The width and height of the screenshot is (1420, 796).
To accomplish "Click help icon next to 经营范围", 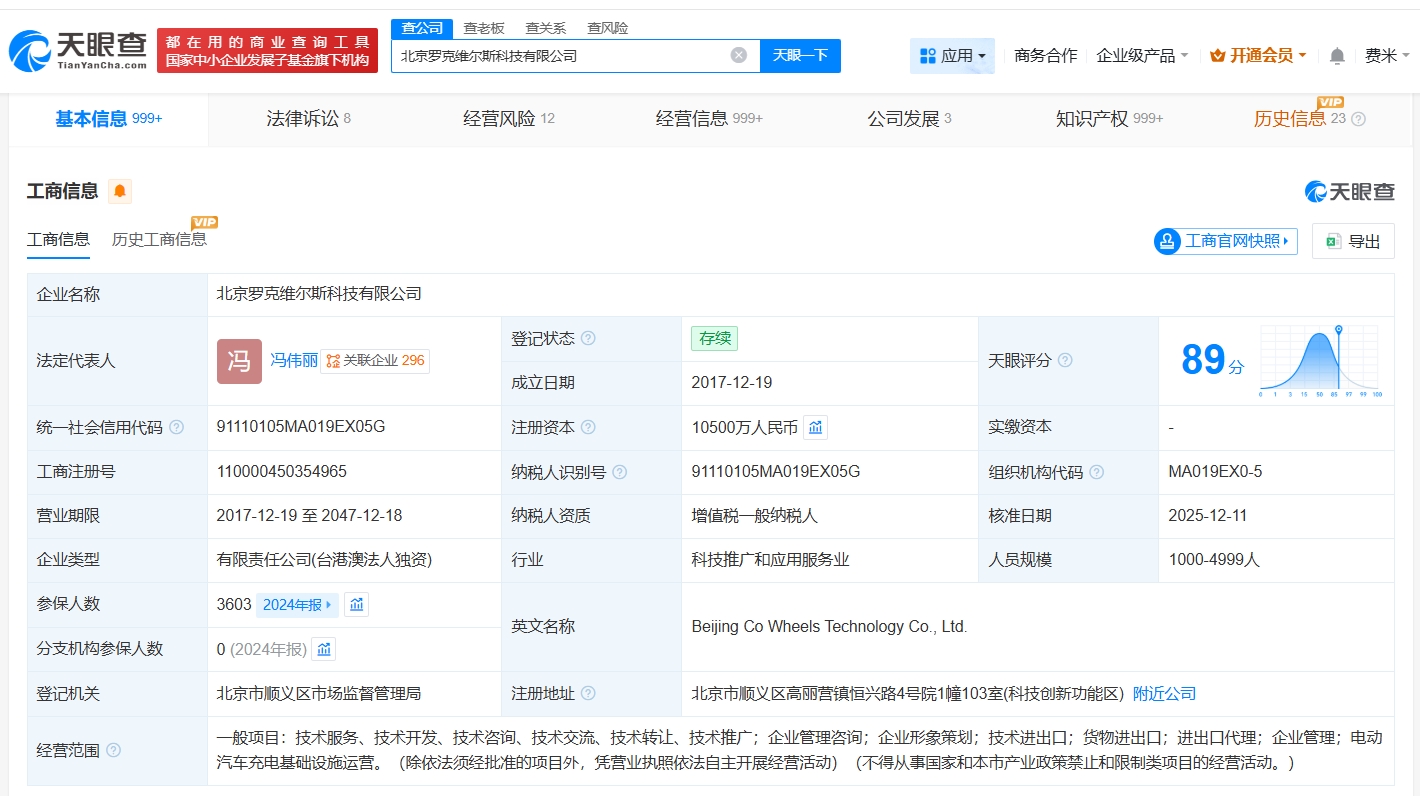I will [114, 750].
